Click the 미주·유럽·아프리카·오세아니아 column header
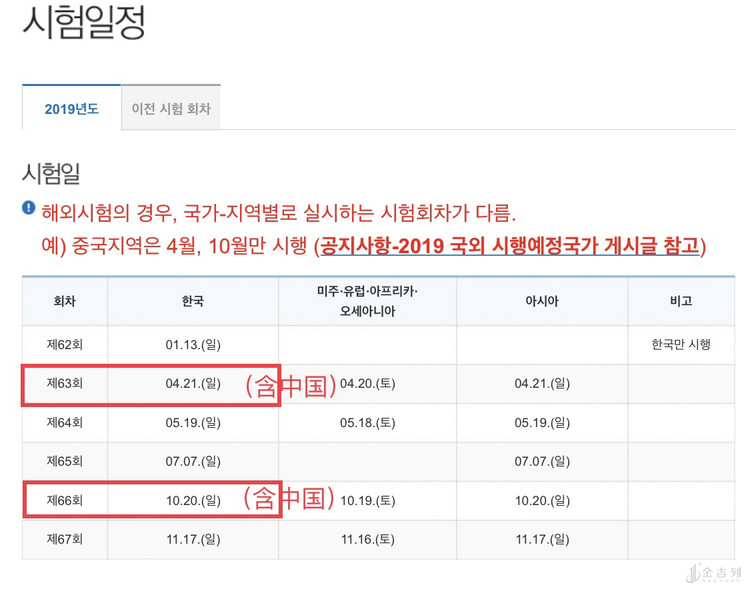Image resolution: width=750 pixels, height=593 pixels. (x=367, y=301)
